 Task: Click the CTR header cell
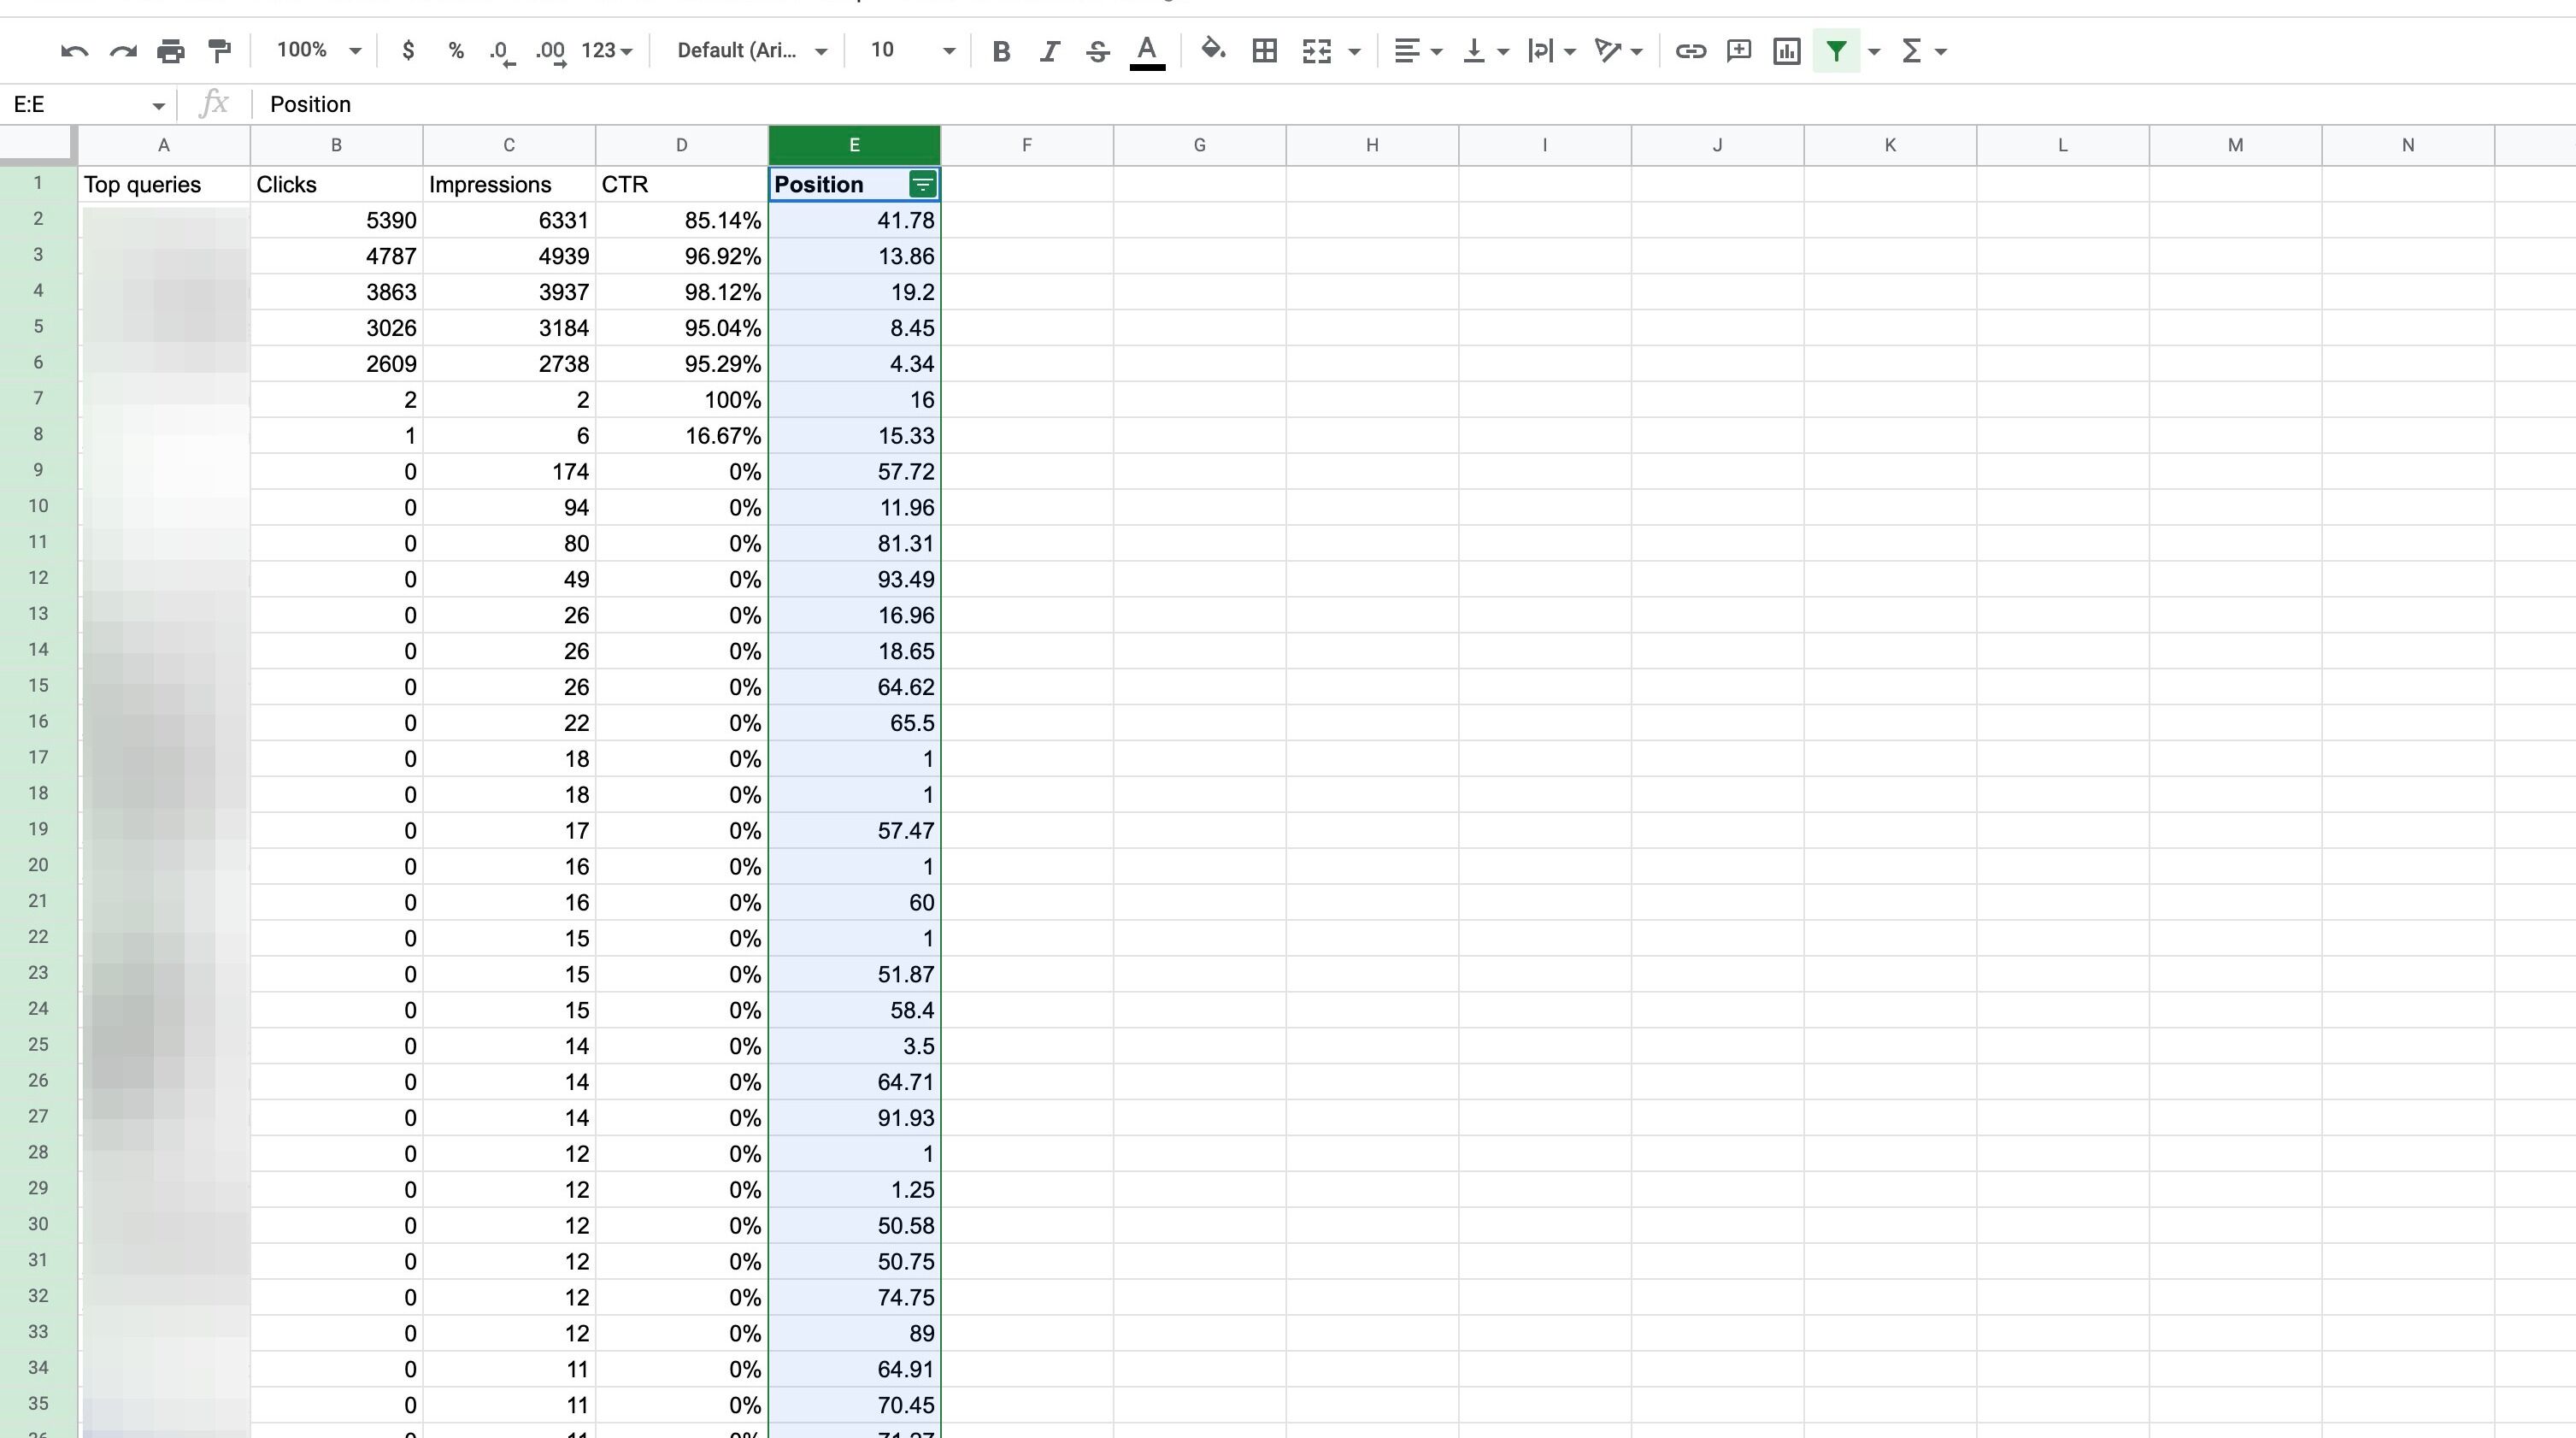[681, 184]
